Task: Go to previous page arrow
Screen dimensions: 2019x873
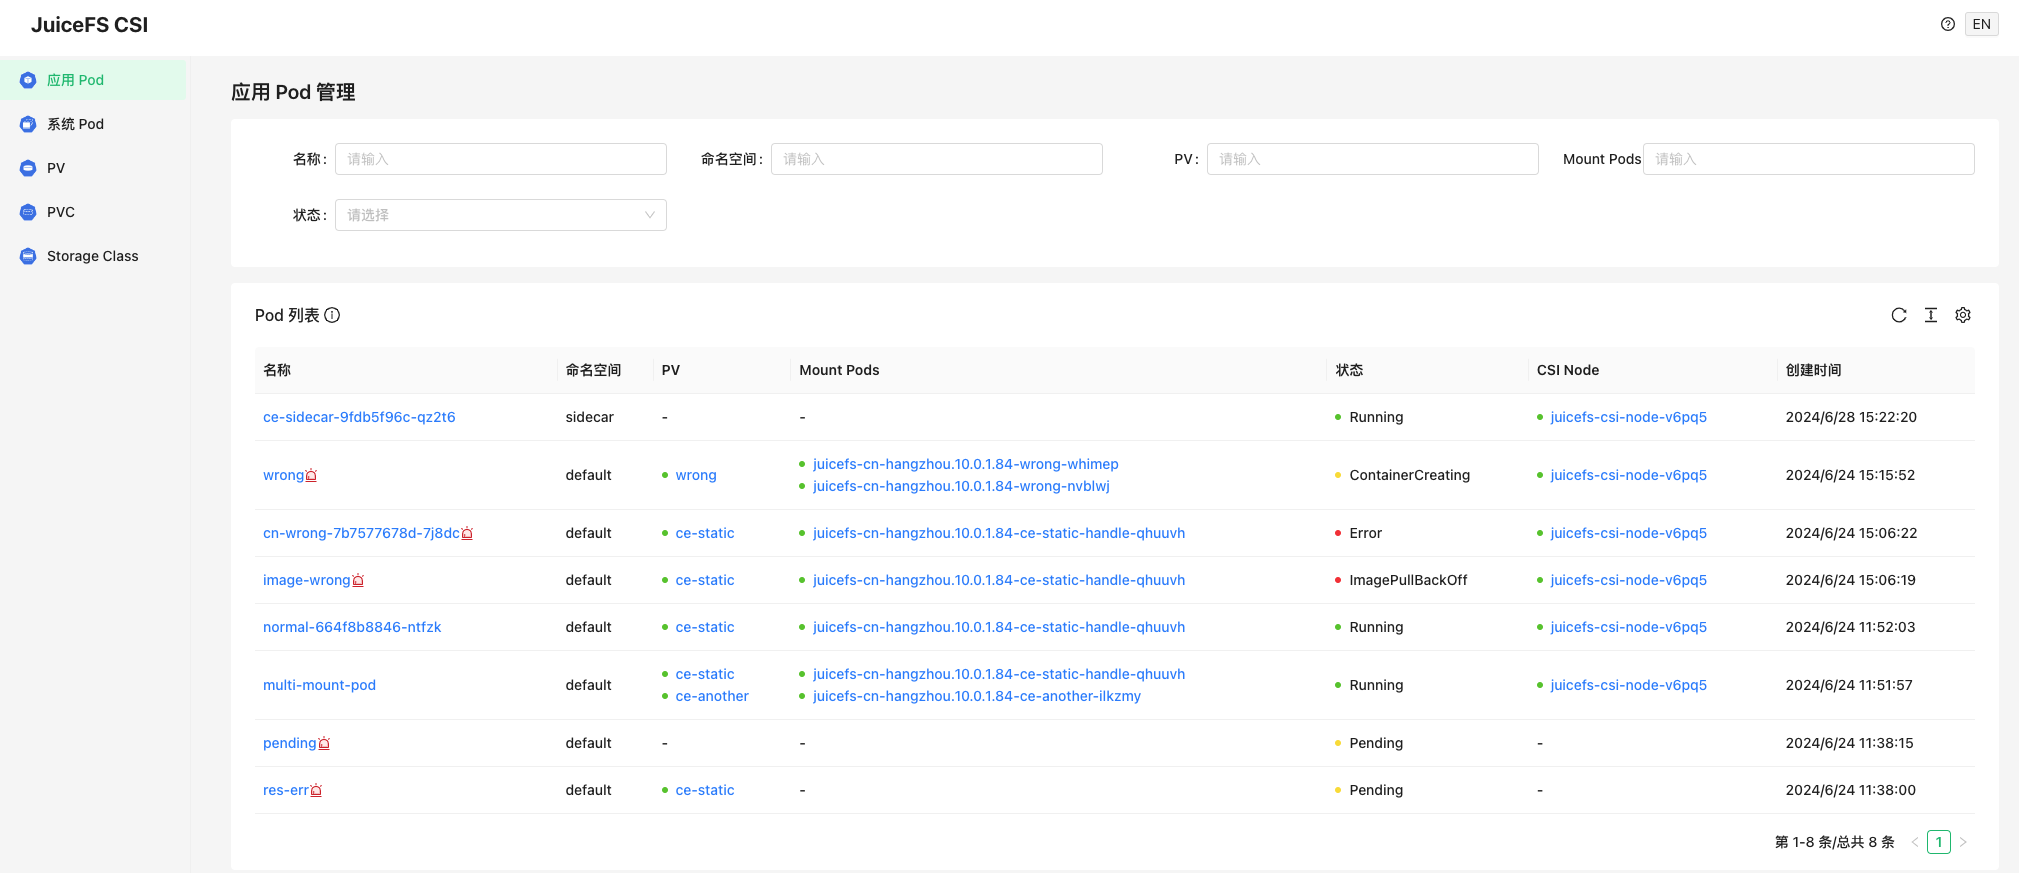Action: coord(1915,842)
